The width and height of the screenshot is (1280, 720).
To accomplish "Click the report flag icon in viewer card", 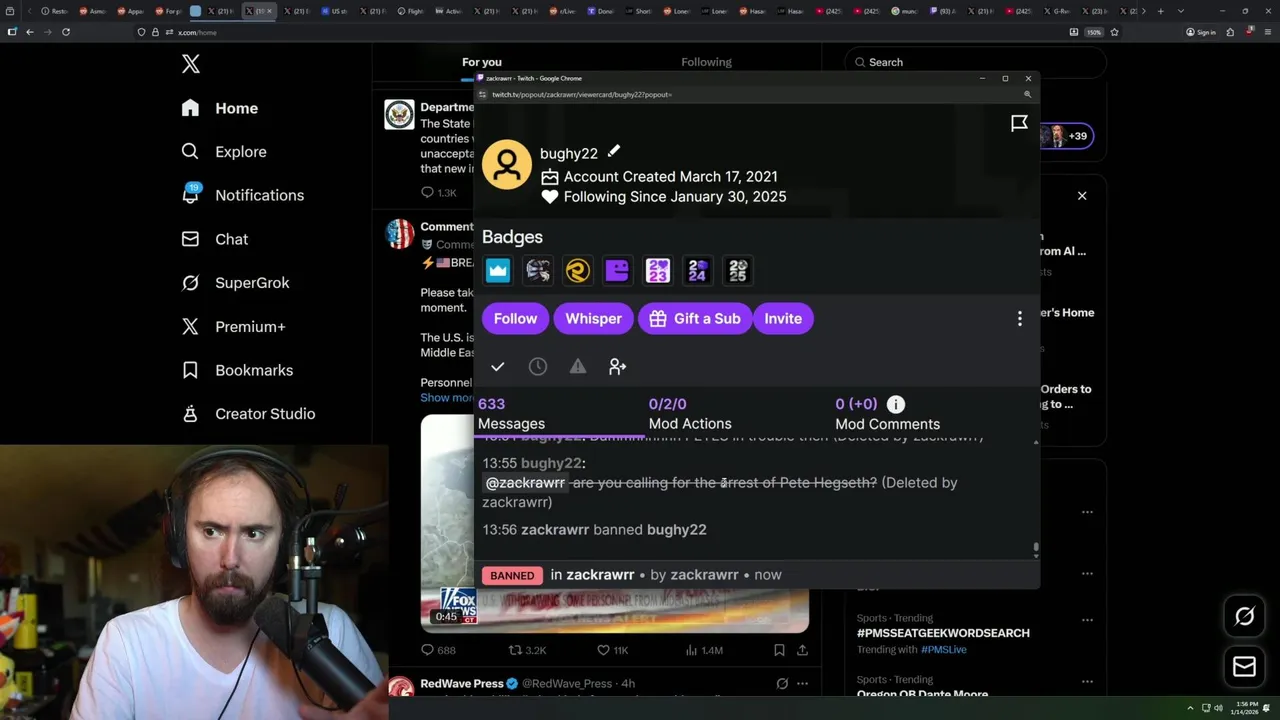I will 1019,123.
